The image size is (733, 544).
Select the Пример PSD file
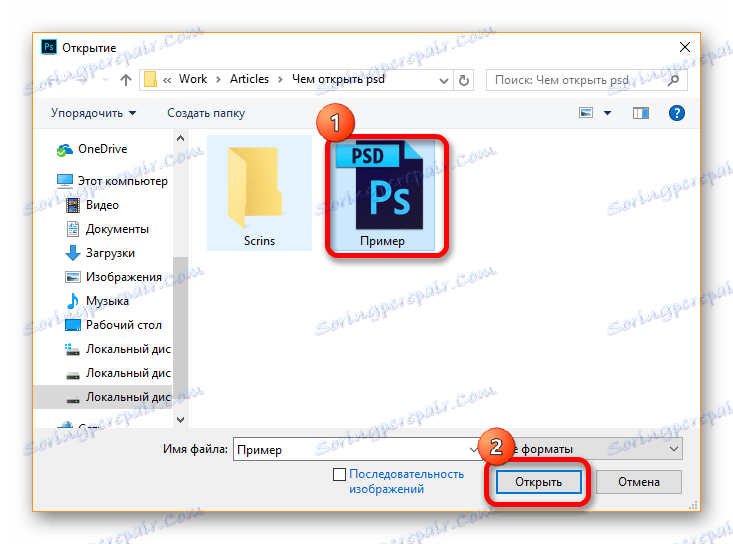pos(383,195)
